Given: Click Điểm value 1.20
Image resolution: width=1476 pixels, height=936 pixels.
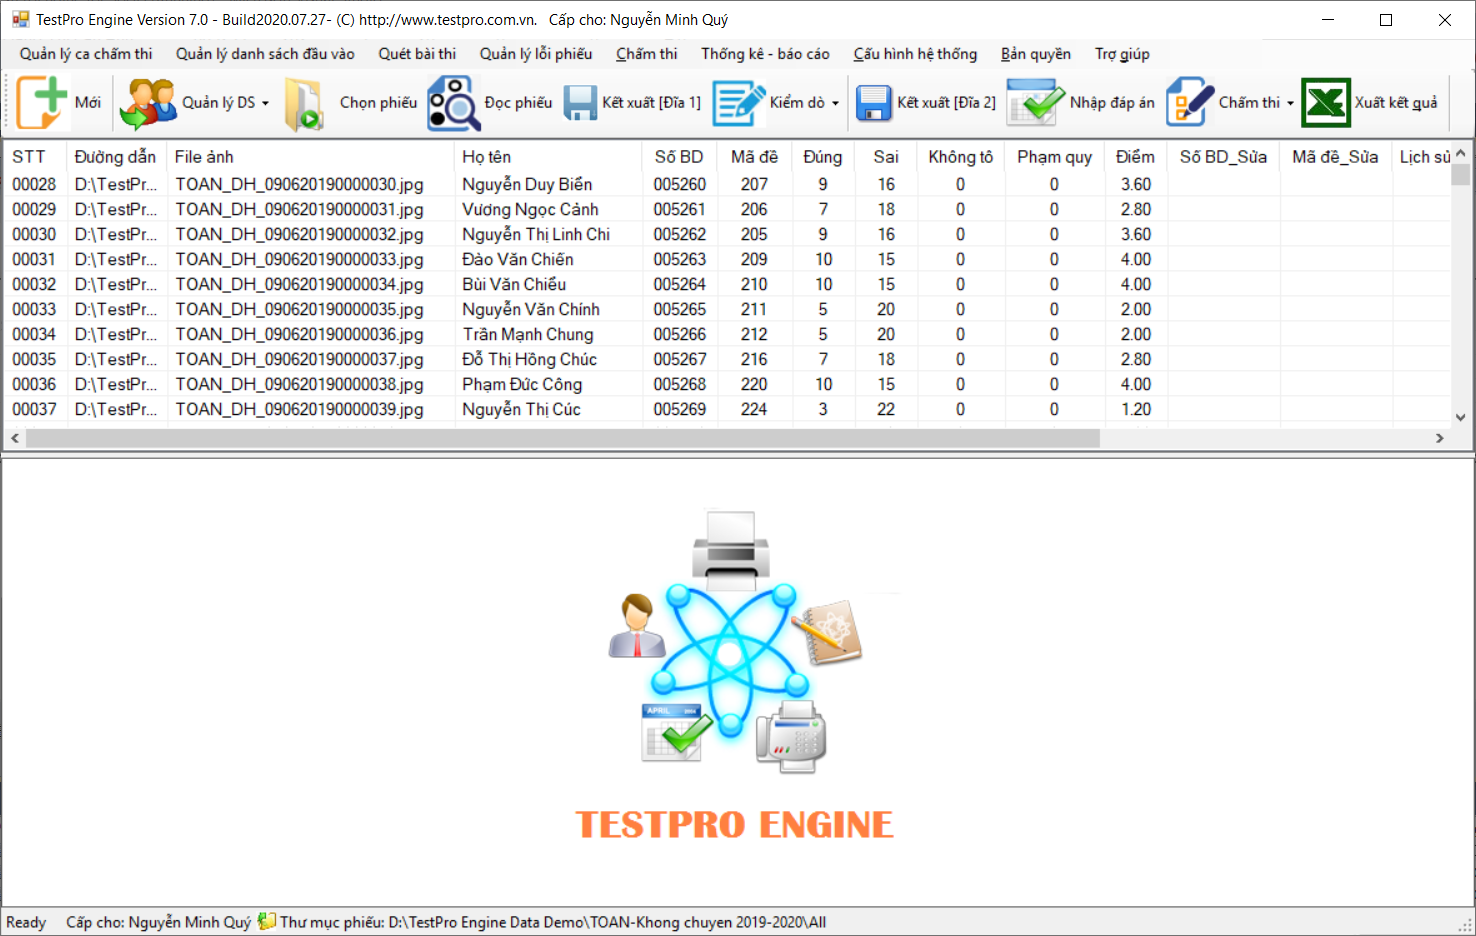Looking at the screenshot, I should click(1136, 409).
